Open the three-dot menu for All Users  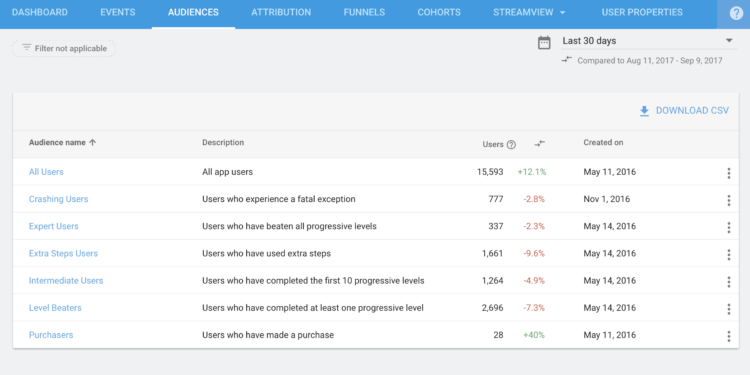(728, 173)
